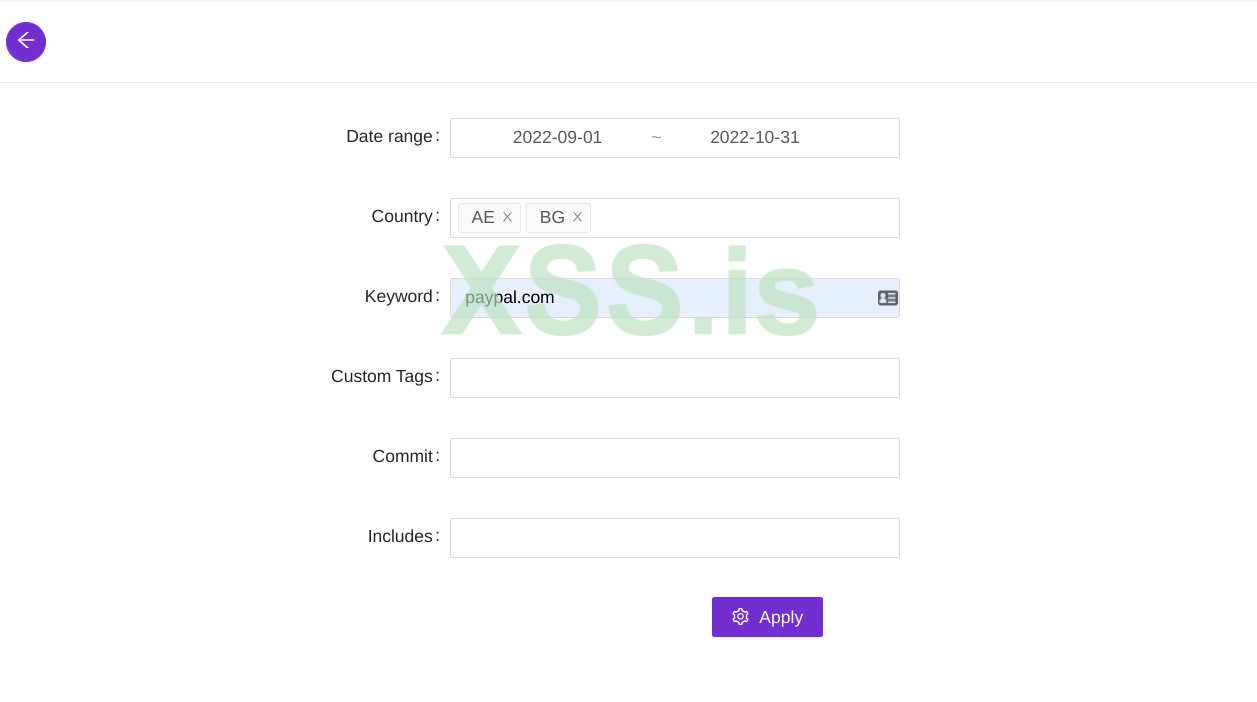The image size is (1257, 702).
Task: Focus the Includes input box
Action: point(674,538)
